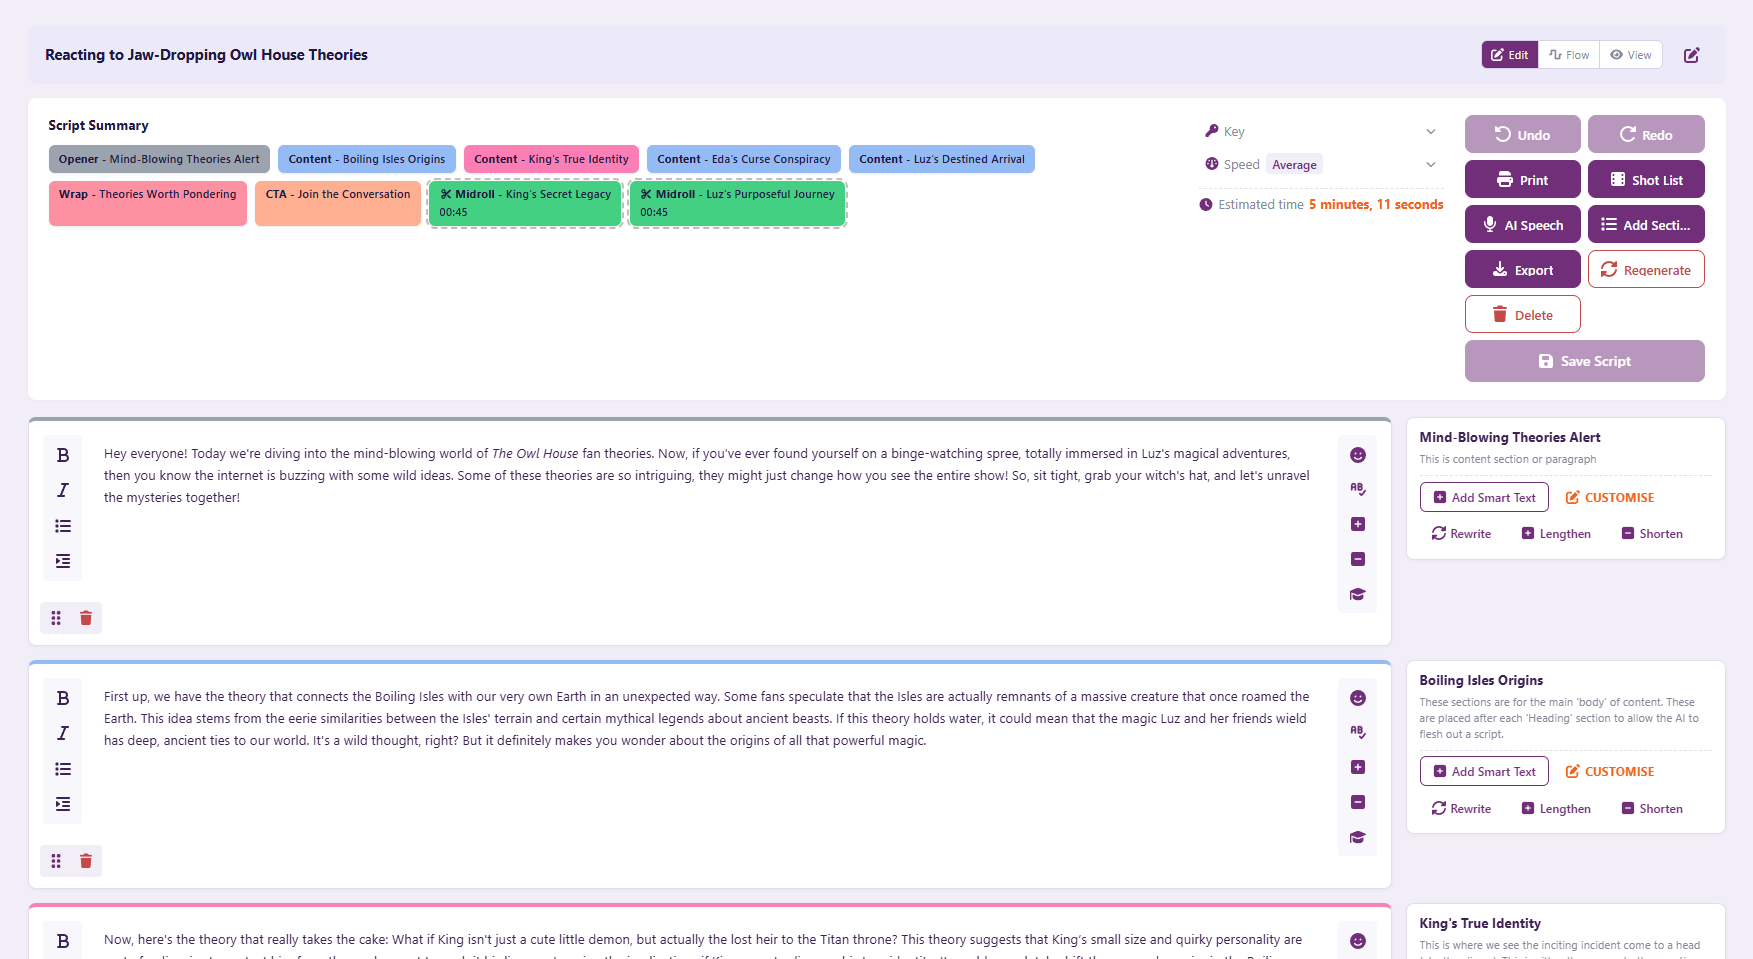Viewport: 1753px width, 959px height.
Task: Apply bold in the King's True Identity editor
Action: [x=63, y=941]
